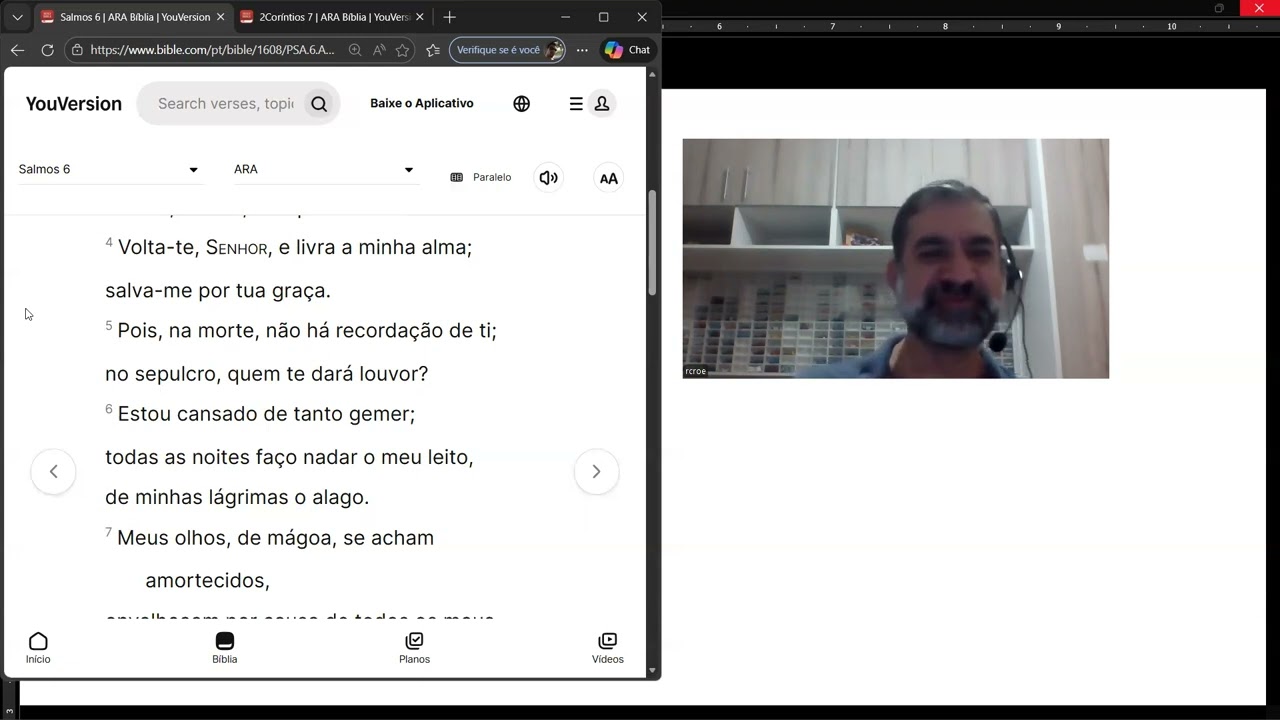Image resolution: width=1280 pixels, height=720 pixels.
Task: Submit search with magnifier icon
Action: click(319, 103)
